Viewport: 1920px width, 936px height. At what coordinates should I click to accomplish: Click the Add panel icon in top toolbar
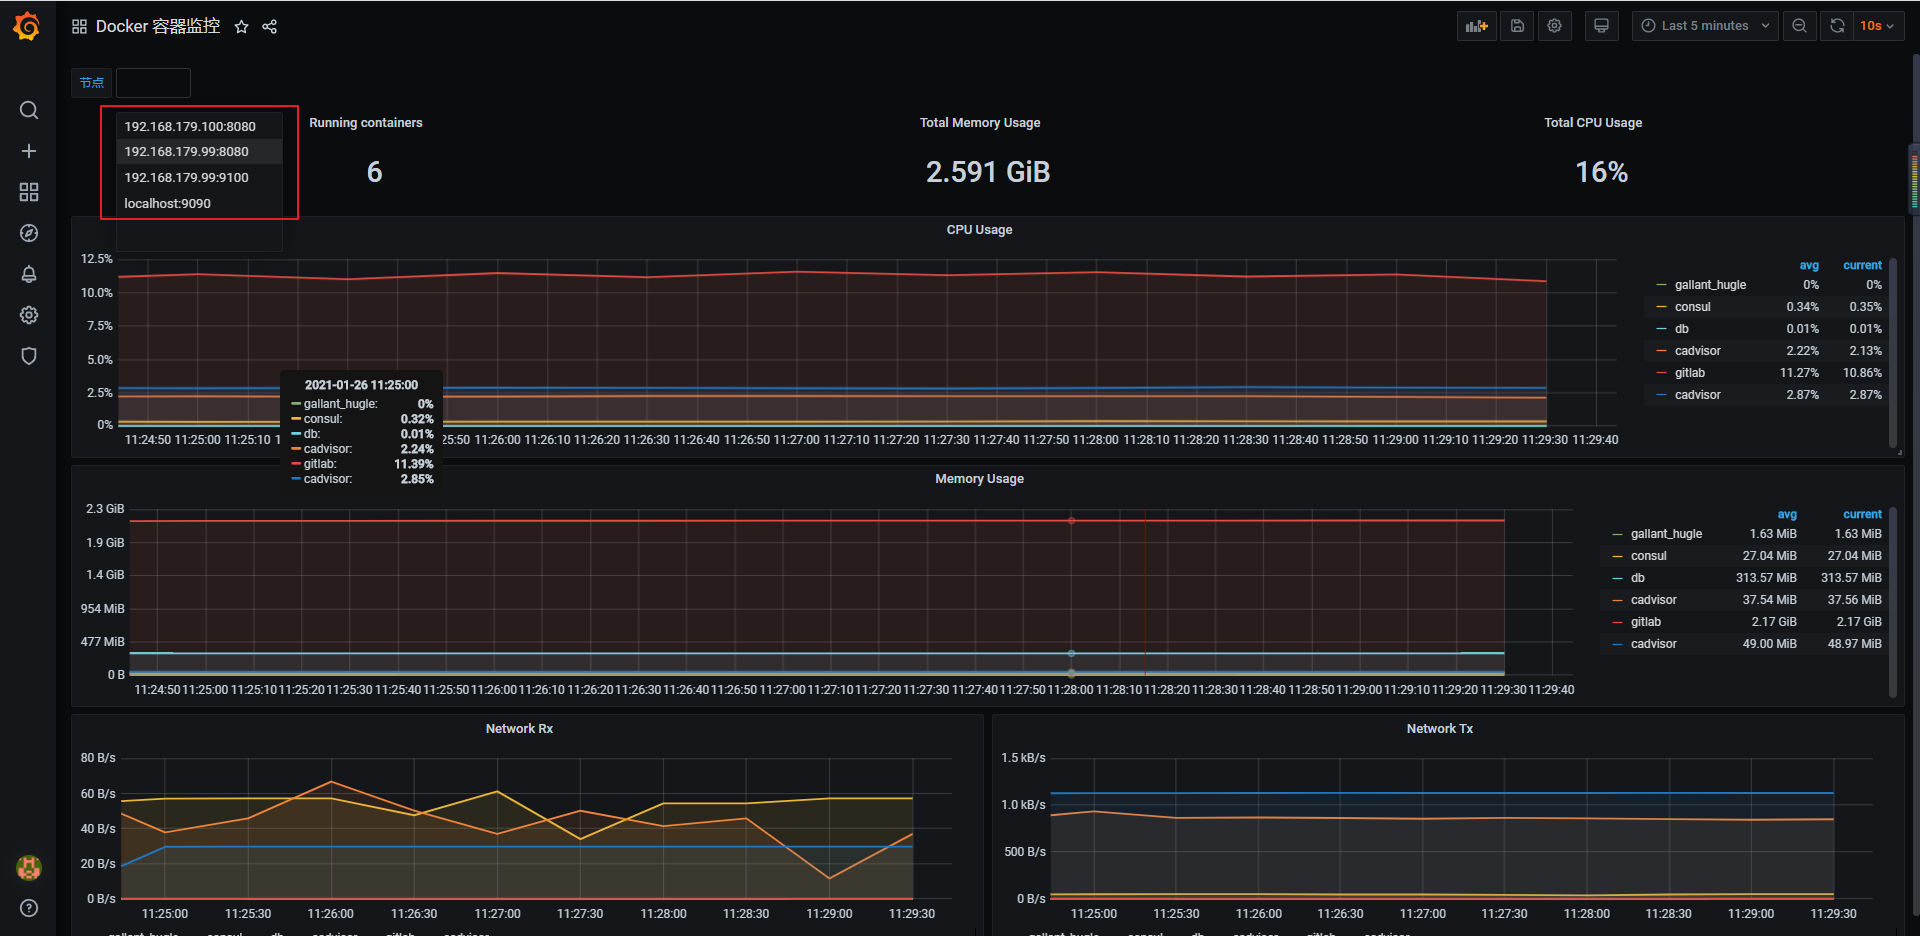tap(1476, 25)
